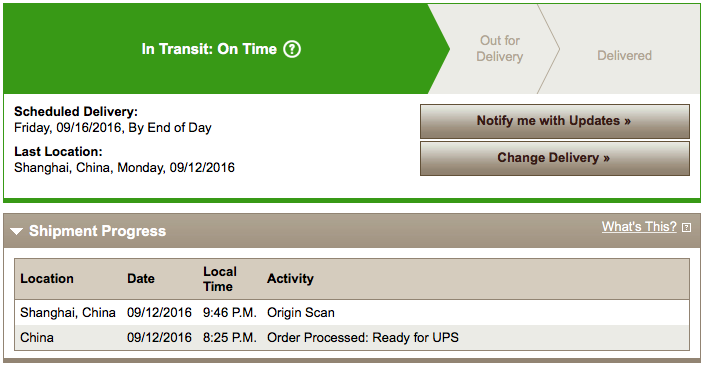705x366 pixels.
Task: Click the Date column header
Action: (x=141, y=278)
